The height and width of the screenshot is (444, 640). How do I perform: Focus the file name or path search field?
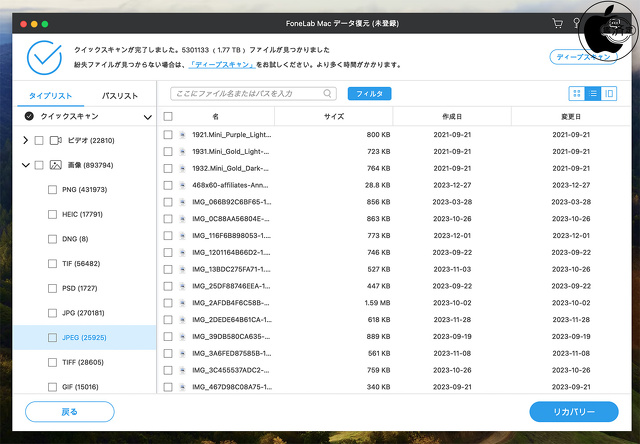[x=253, y=93]
